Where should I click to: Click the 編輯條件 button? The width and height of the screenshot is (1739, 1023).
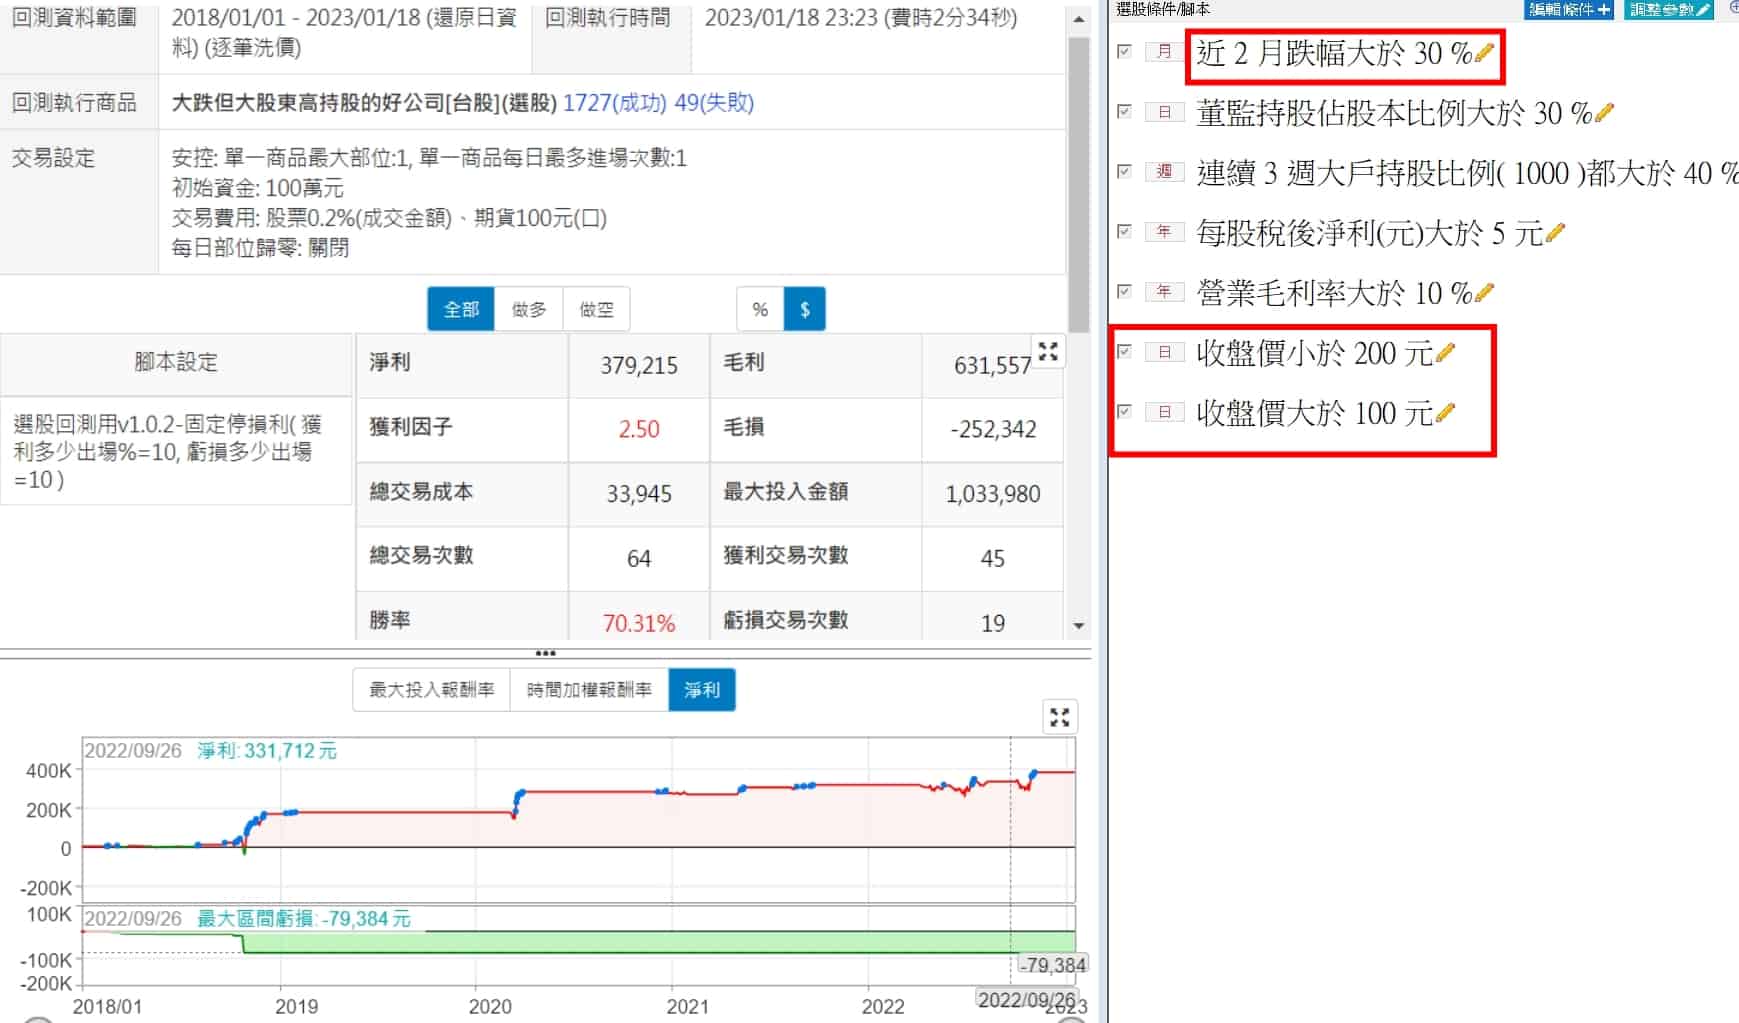(1569, 9)
